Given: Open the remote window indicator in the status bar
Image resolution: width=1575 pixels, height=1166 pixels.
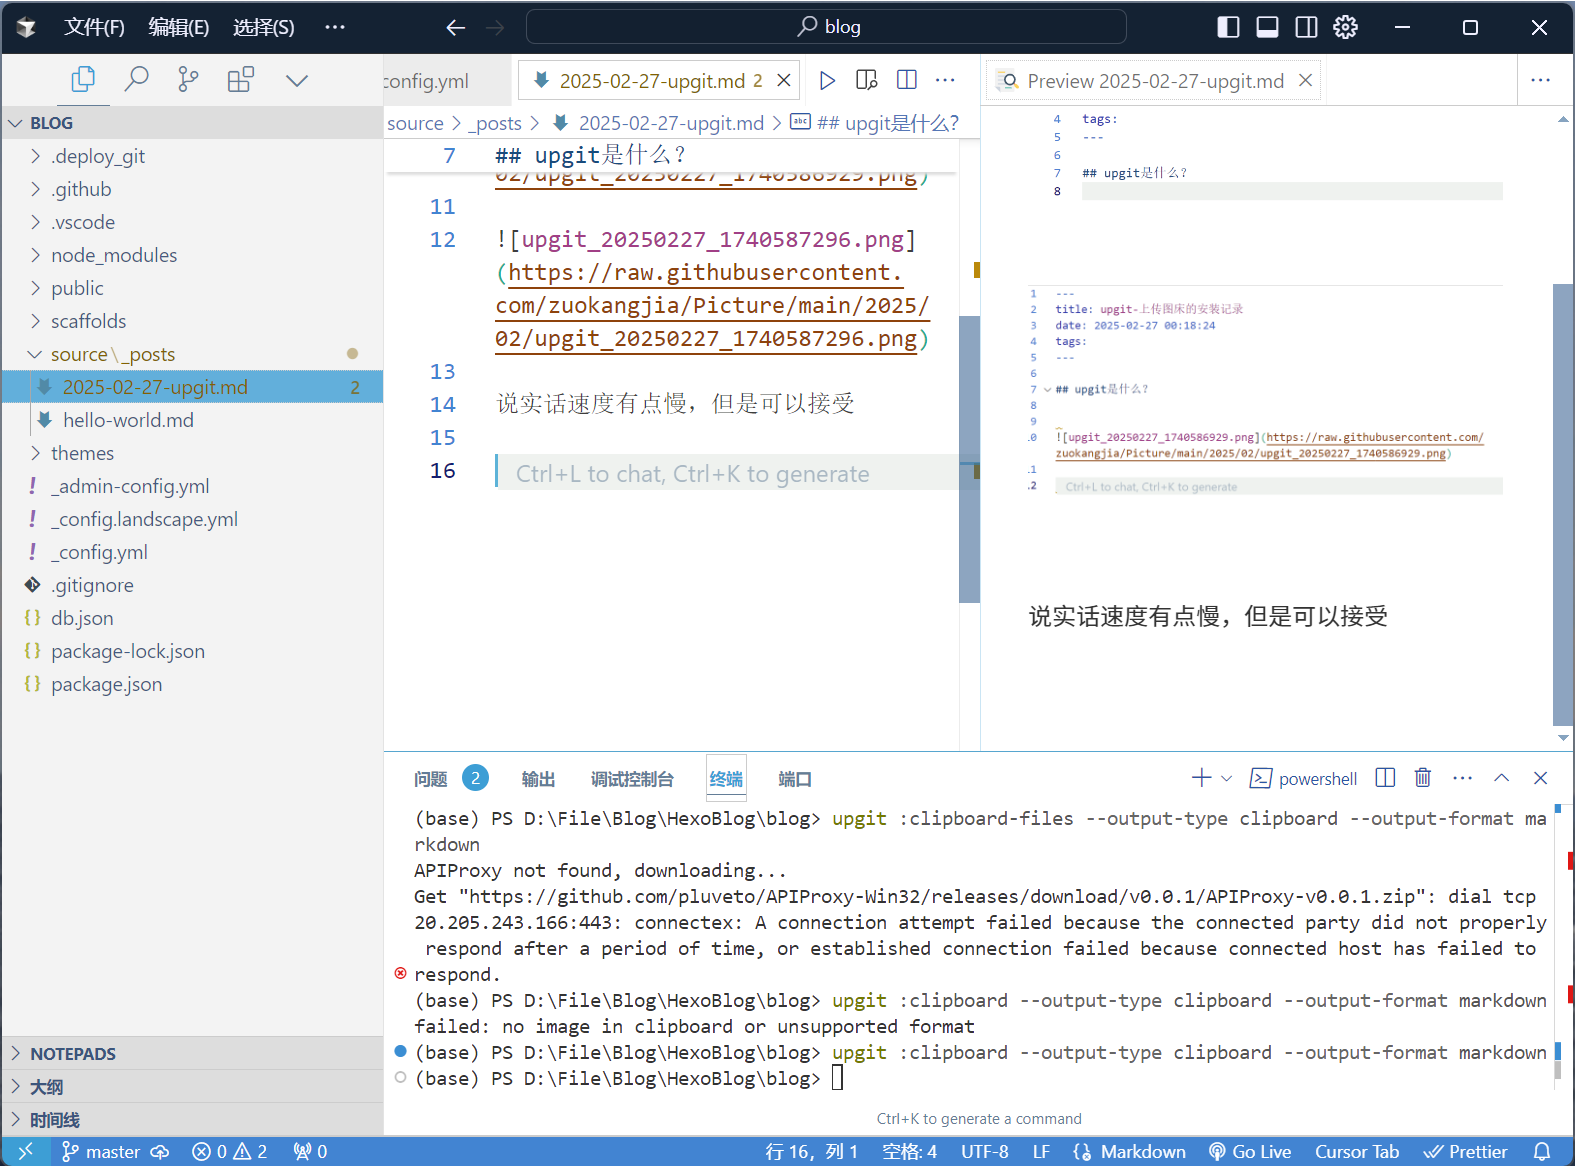Looking at the screenshot, I should [x=25, y=1151].
